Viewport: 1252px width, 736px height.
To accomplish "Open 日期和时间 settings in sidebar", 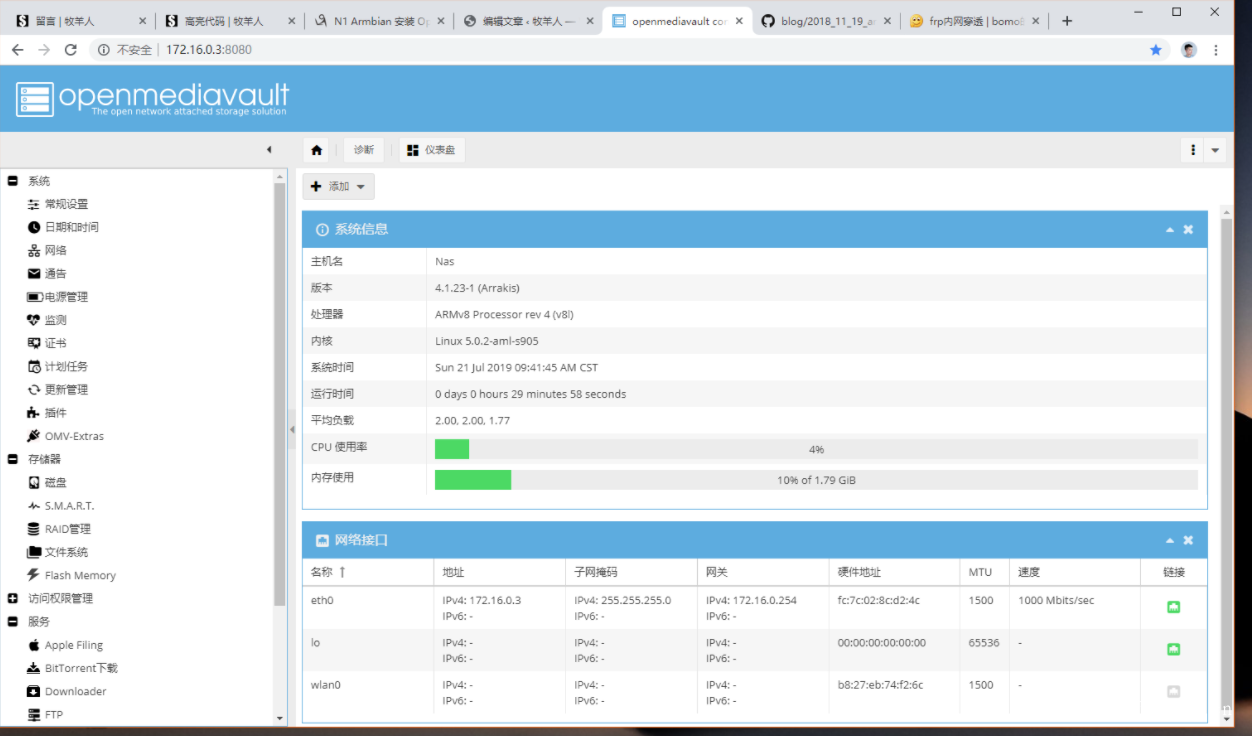I will (71, 227).
